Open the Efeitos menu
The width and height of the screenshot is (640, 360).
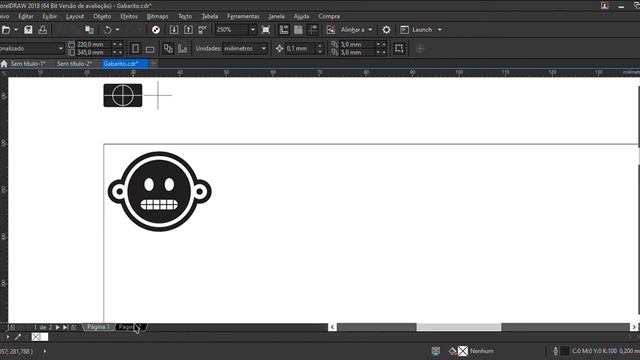coord(129,16)
